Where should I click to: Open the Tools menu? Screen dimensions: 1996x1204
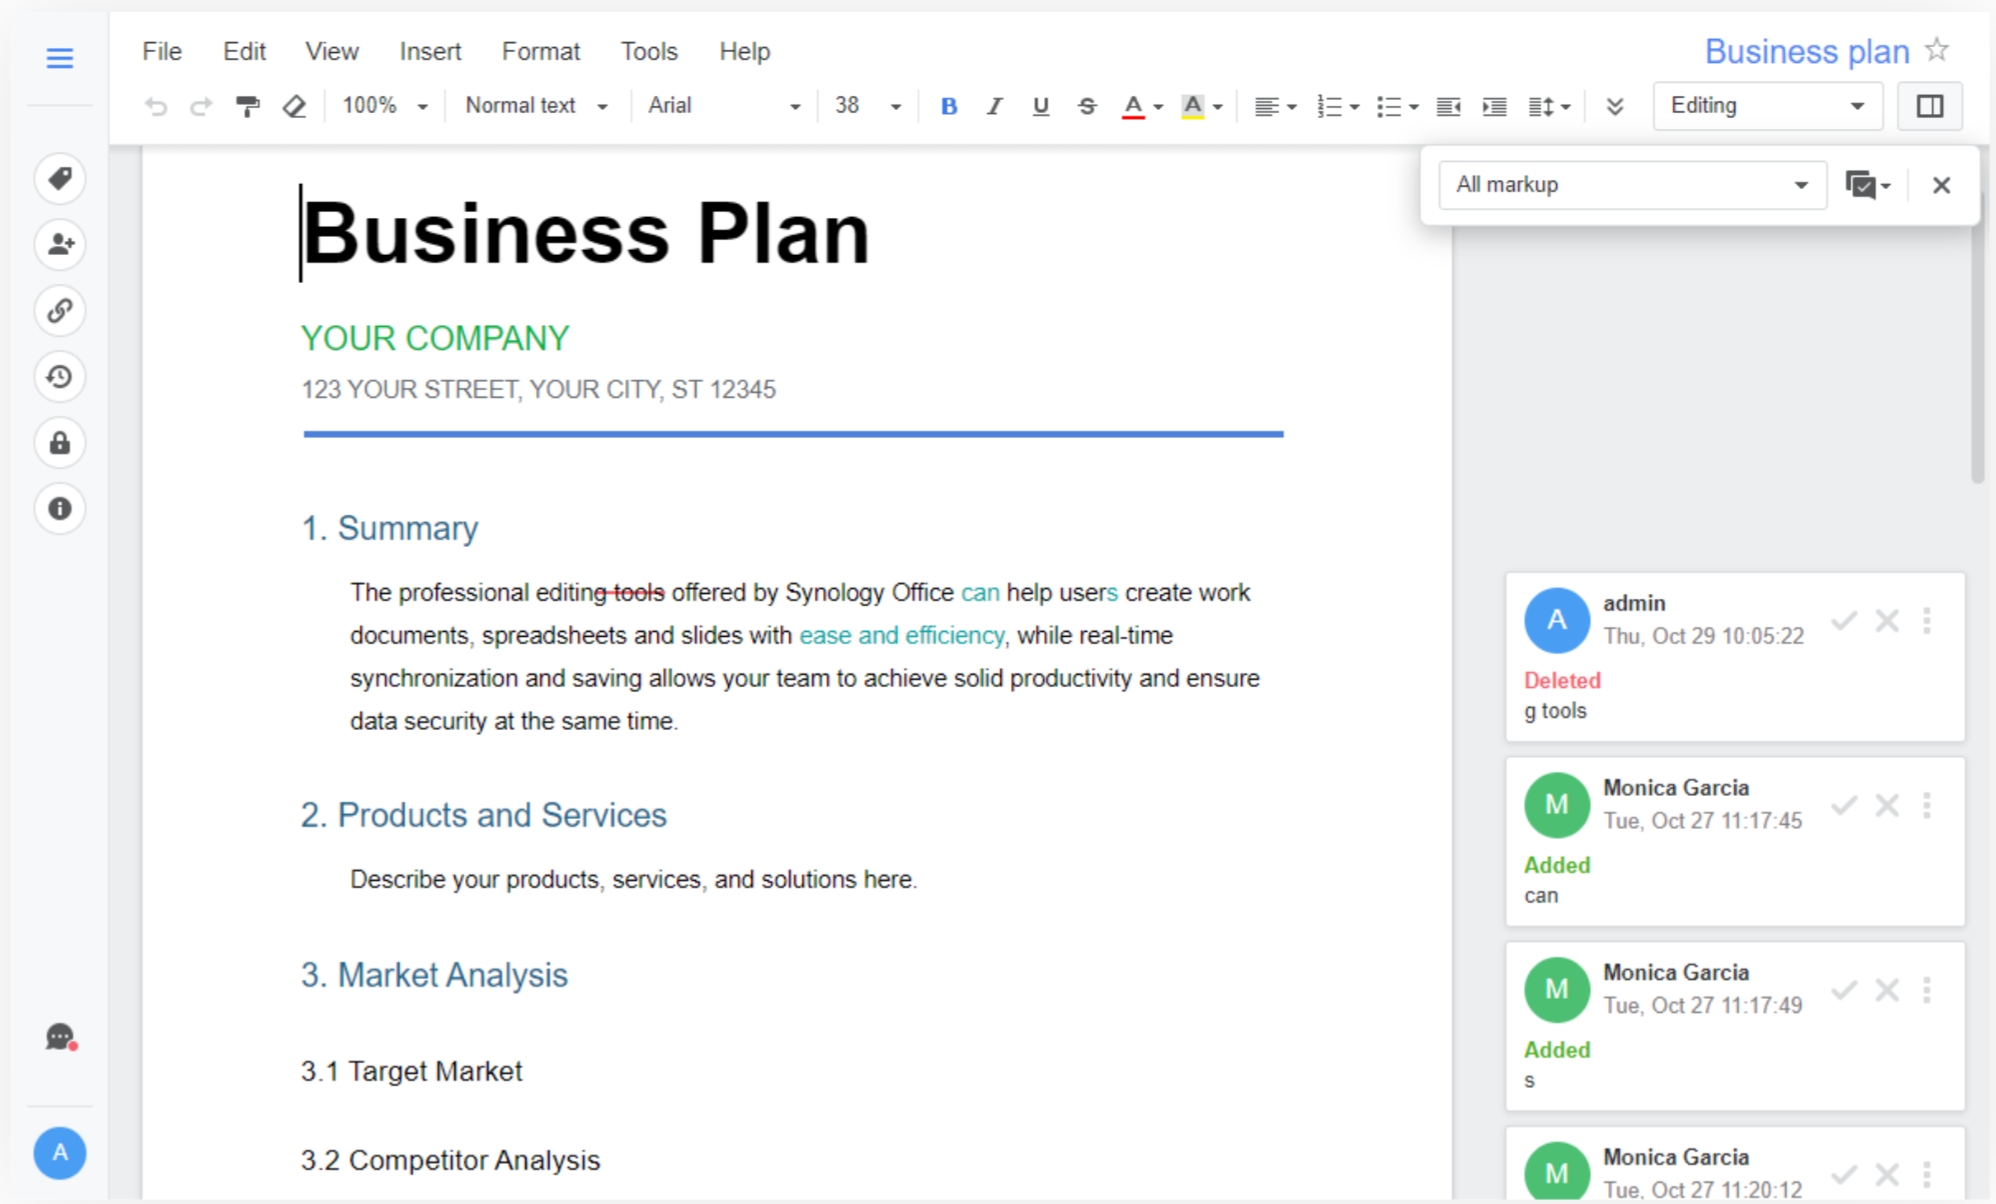point(649,51)
